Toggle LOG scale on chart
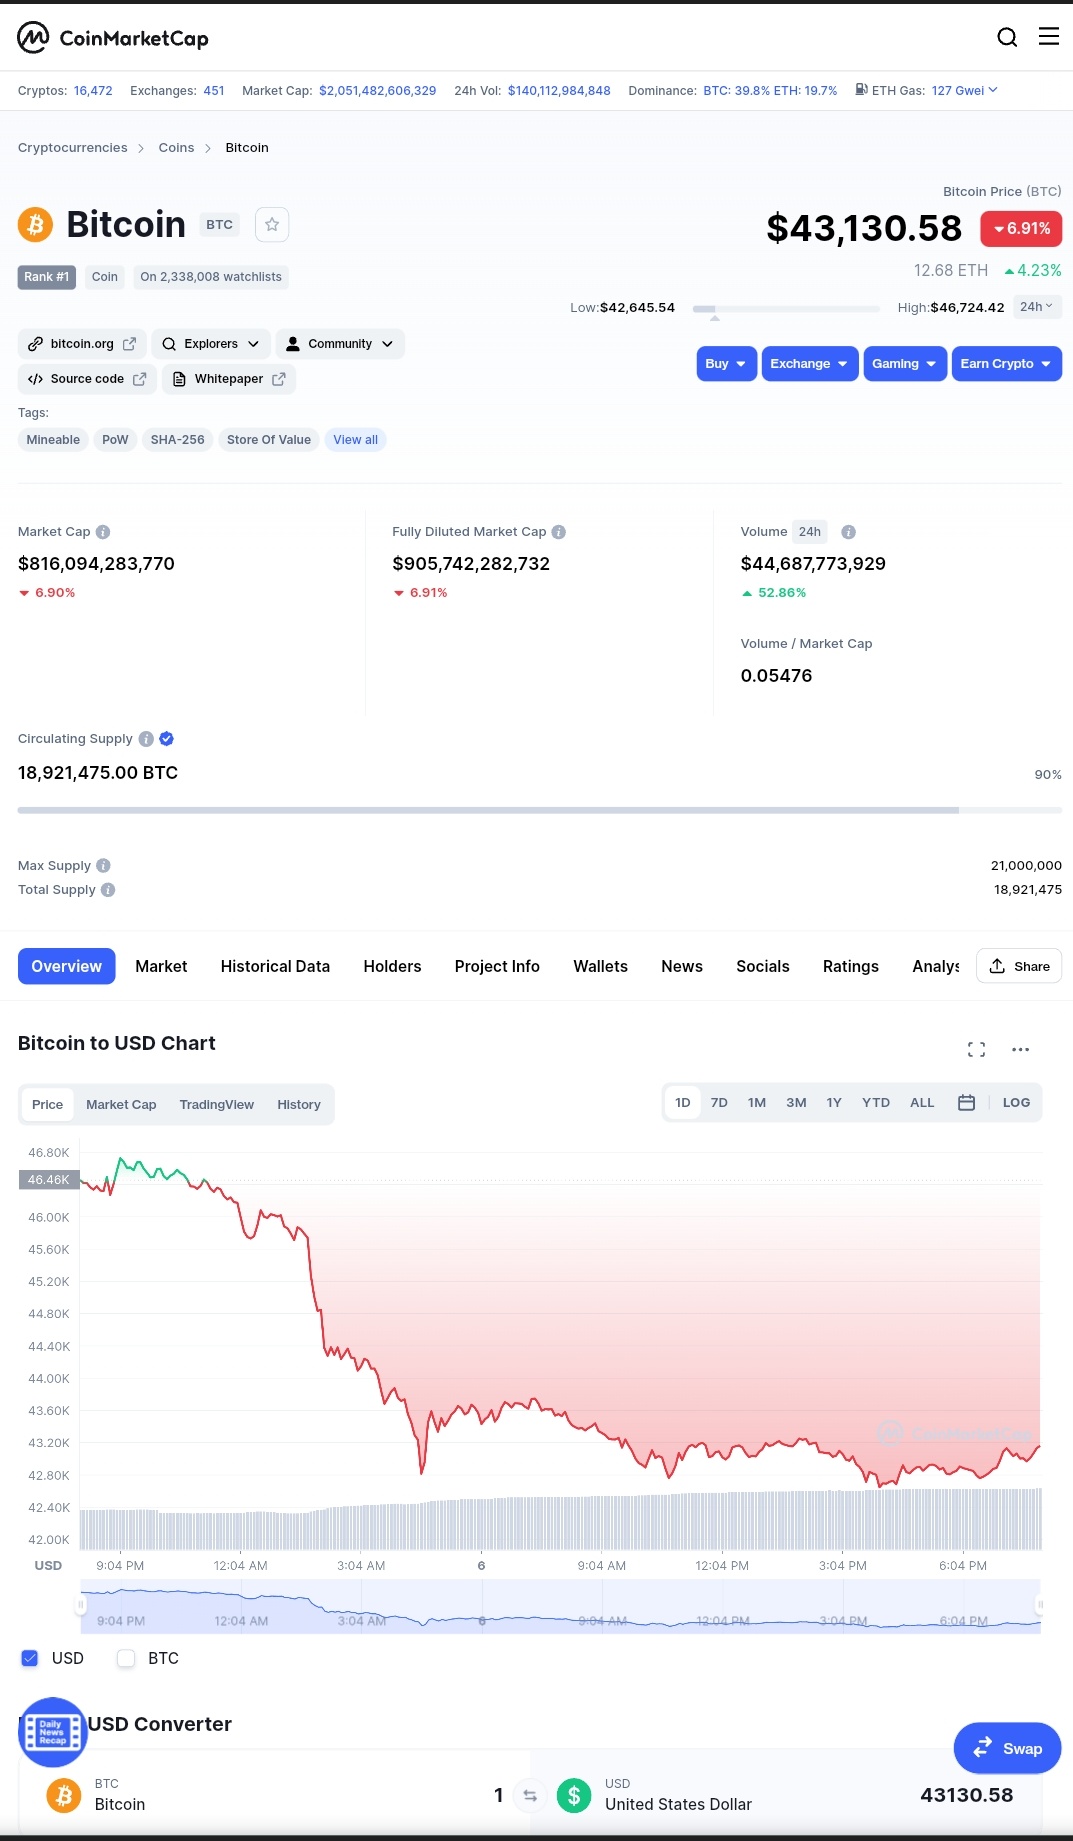Image resolution: width=1073 pixels, height=1841 pixels. (1016, 1102)
